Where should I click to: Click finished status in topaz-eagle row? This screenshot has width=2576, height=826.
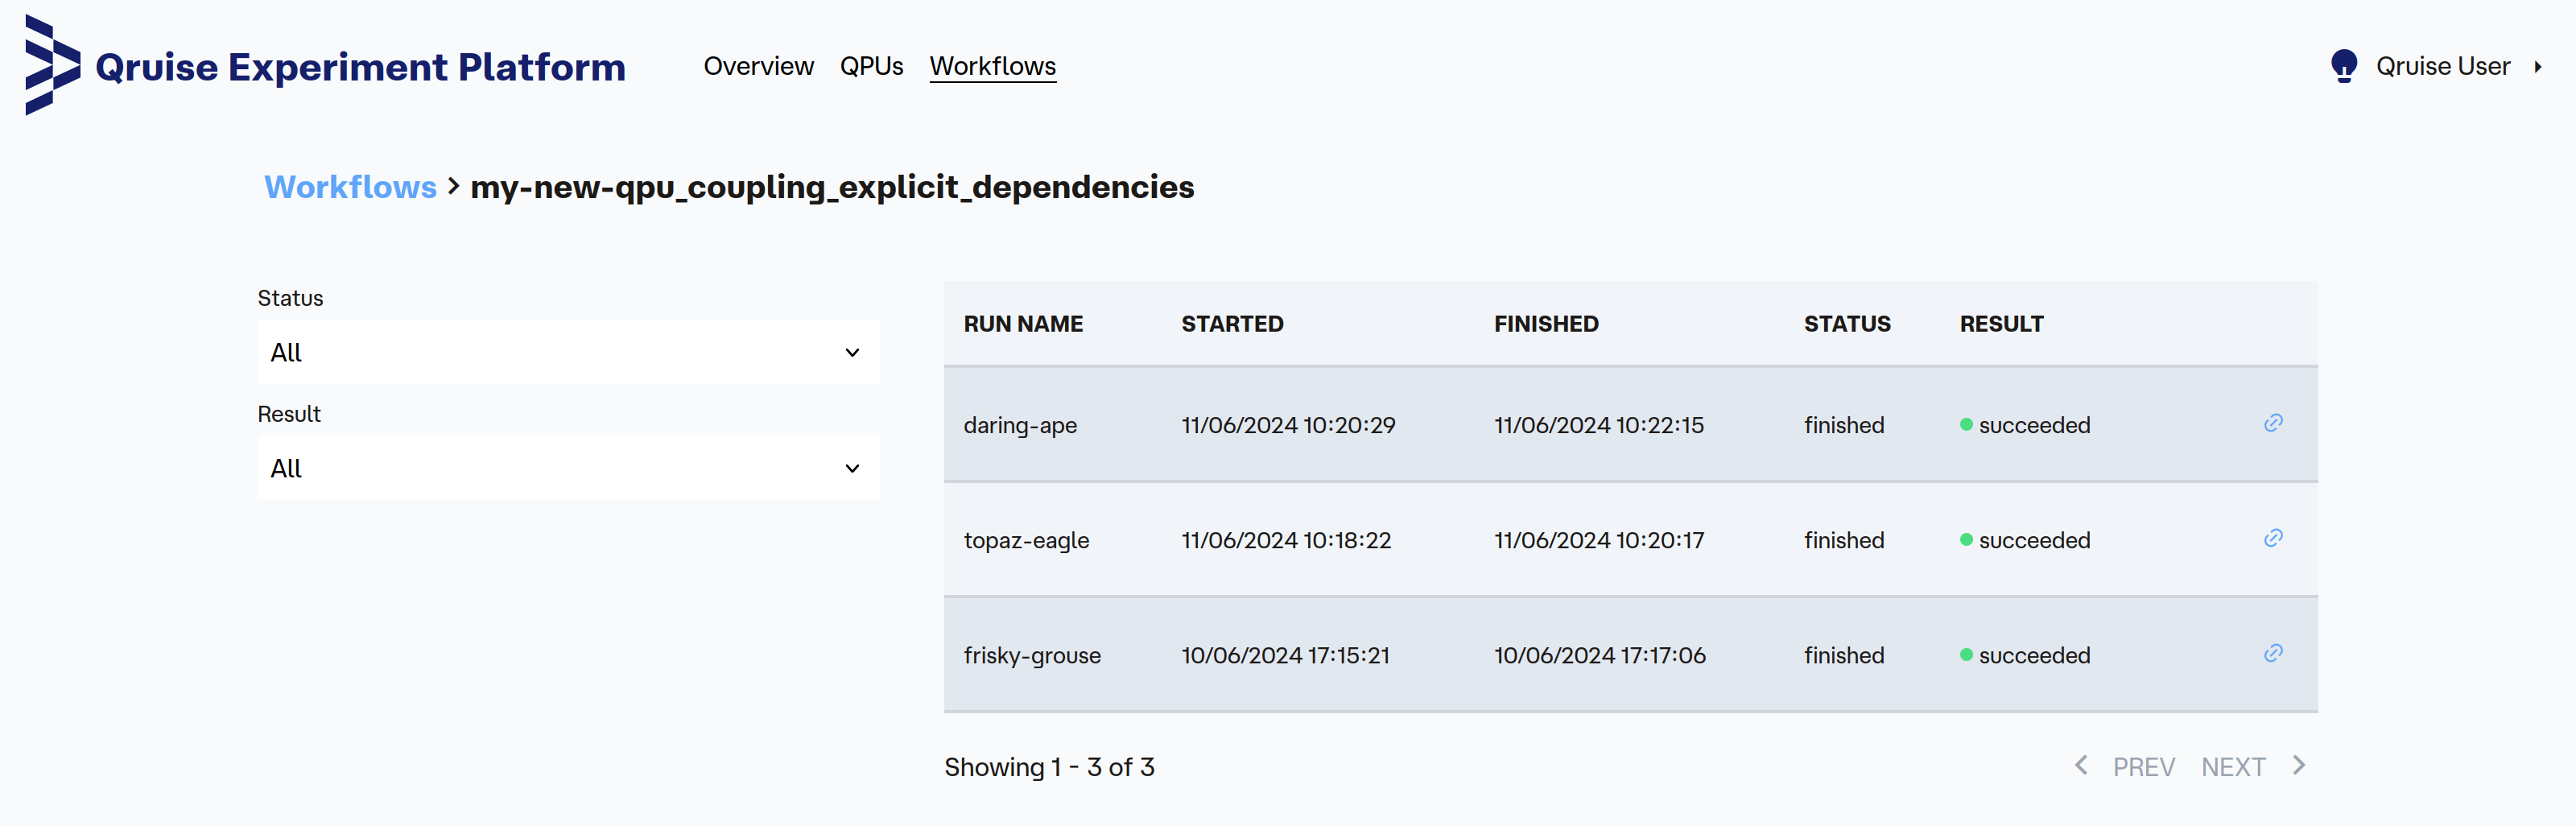1844,540
